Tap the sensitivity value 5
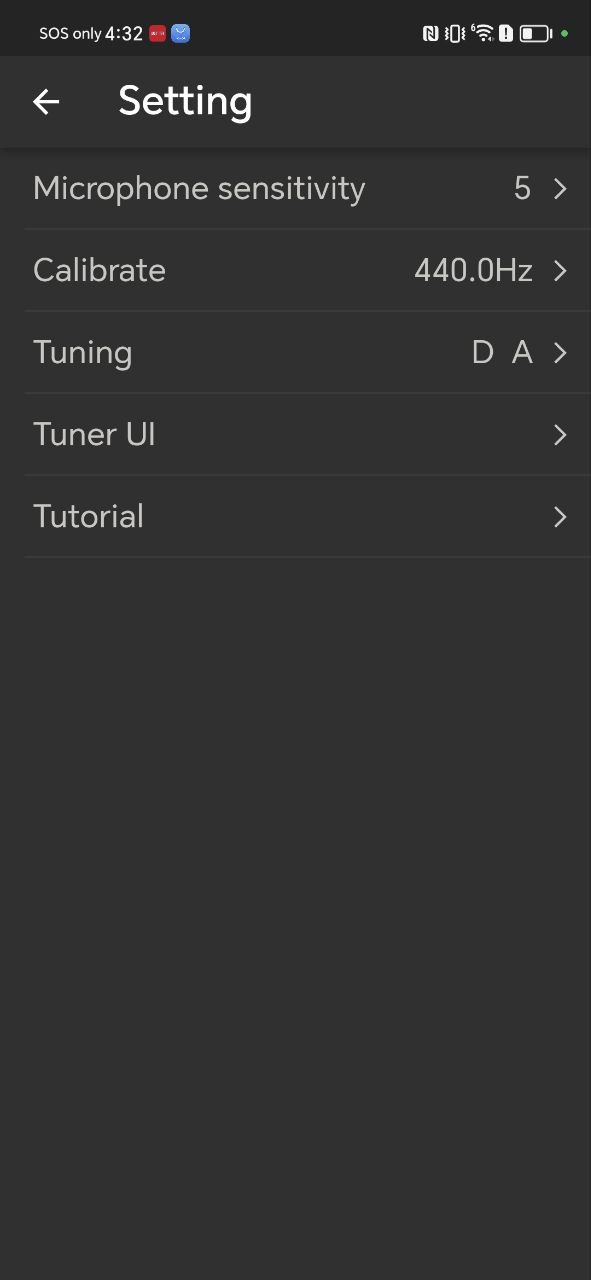Image resolution: width=591 pixels, height=1280 pixels. [522, 189]
